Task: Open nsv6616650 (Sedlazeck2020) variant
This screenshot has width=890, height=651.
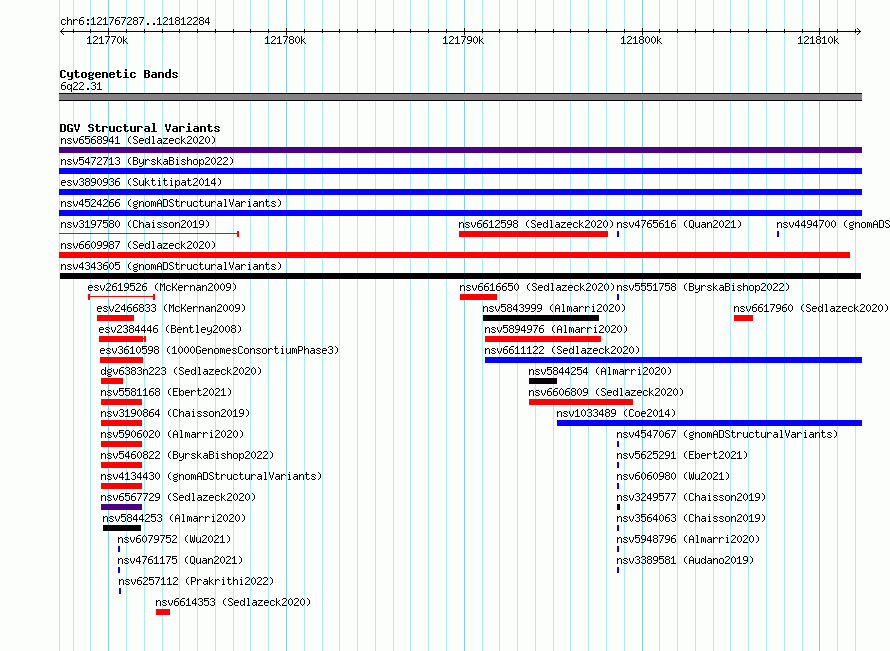Action: [x=538, y=287]
